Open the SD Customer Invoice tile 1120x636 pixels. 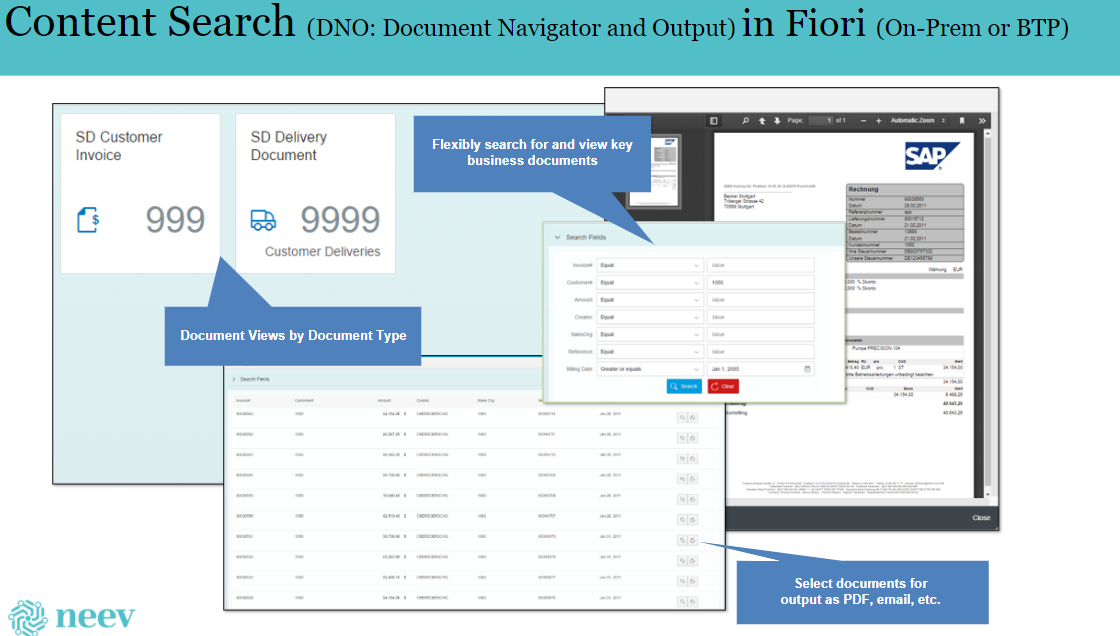coord(140,193)
